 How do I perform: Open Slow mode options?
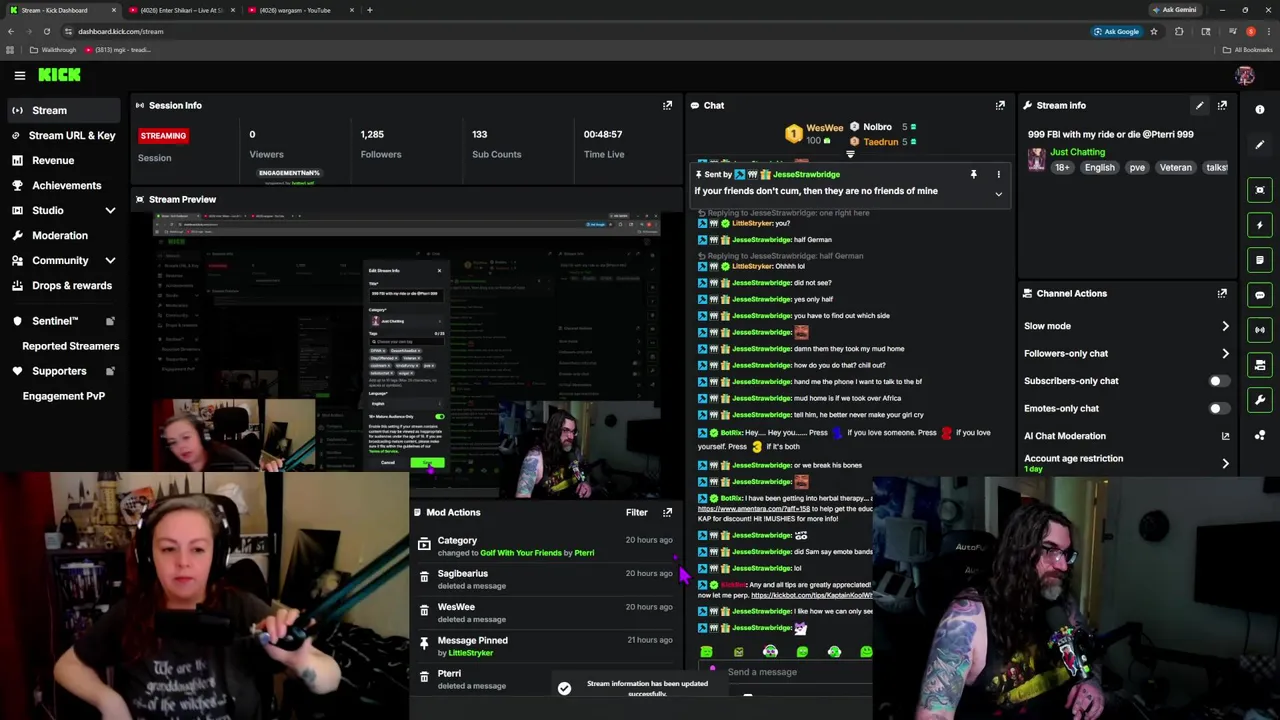coord(1126,326)
